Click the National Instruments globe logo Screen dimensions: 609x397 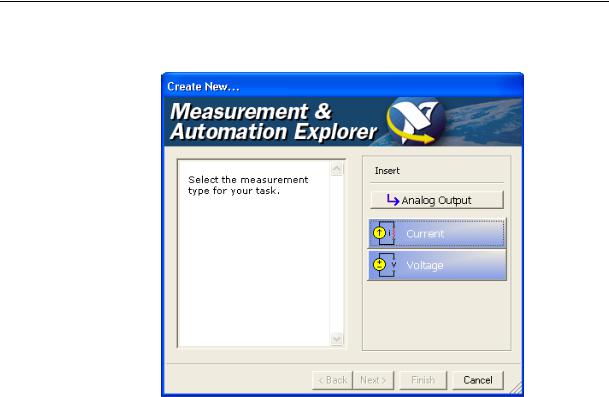pos(416,121)
